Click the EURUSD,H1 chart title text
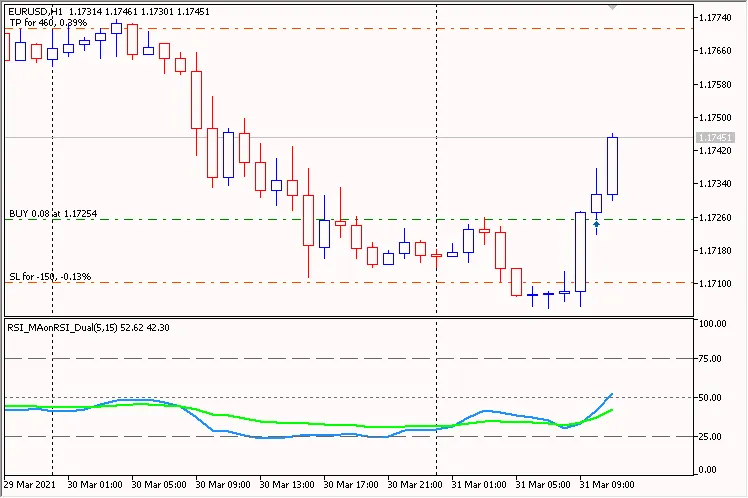The image size is (748, 498). (35, 11)
